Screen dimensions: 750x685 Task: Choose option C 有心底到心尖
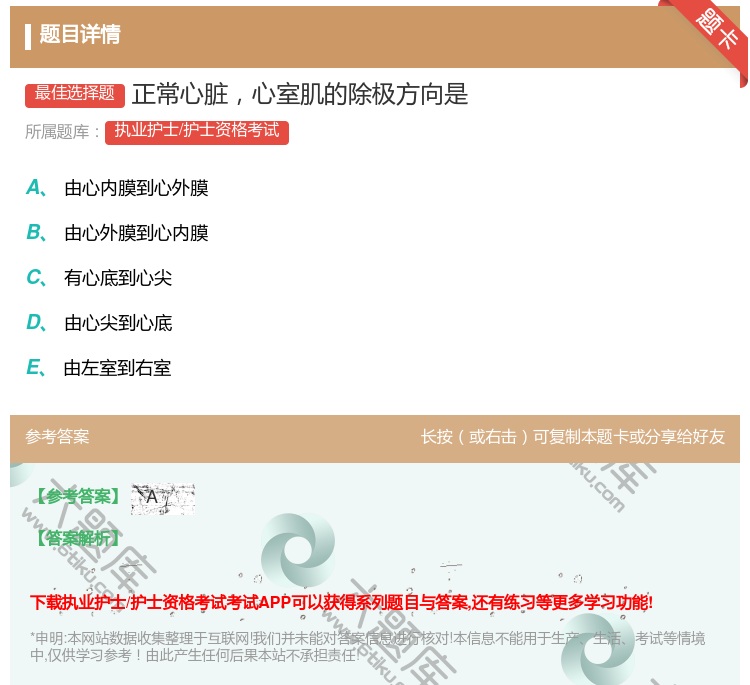(x=99, y=278)
